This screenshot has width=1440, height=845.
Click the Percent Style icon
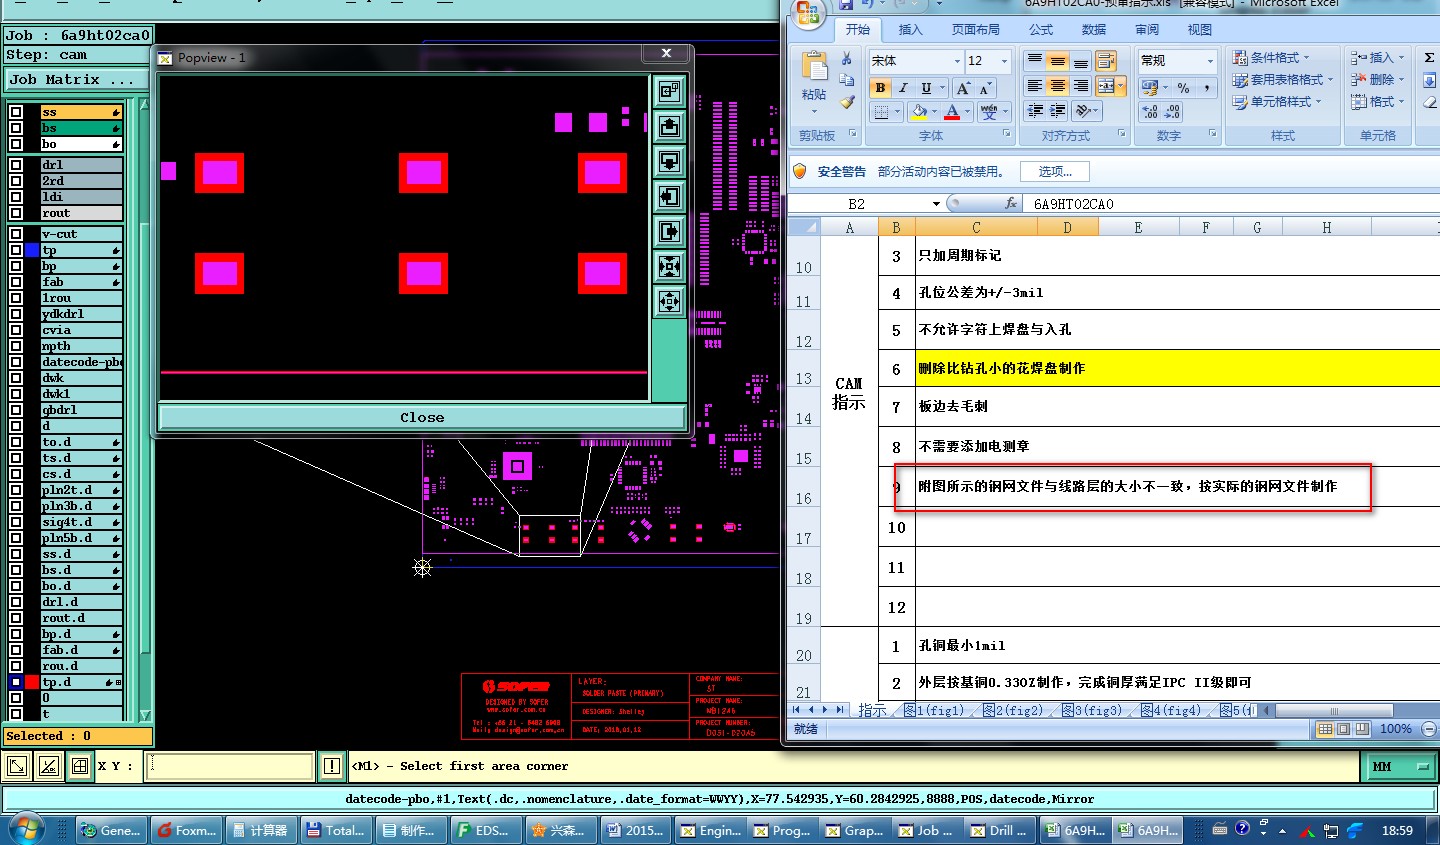tap(1184, 88)
